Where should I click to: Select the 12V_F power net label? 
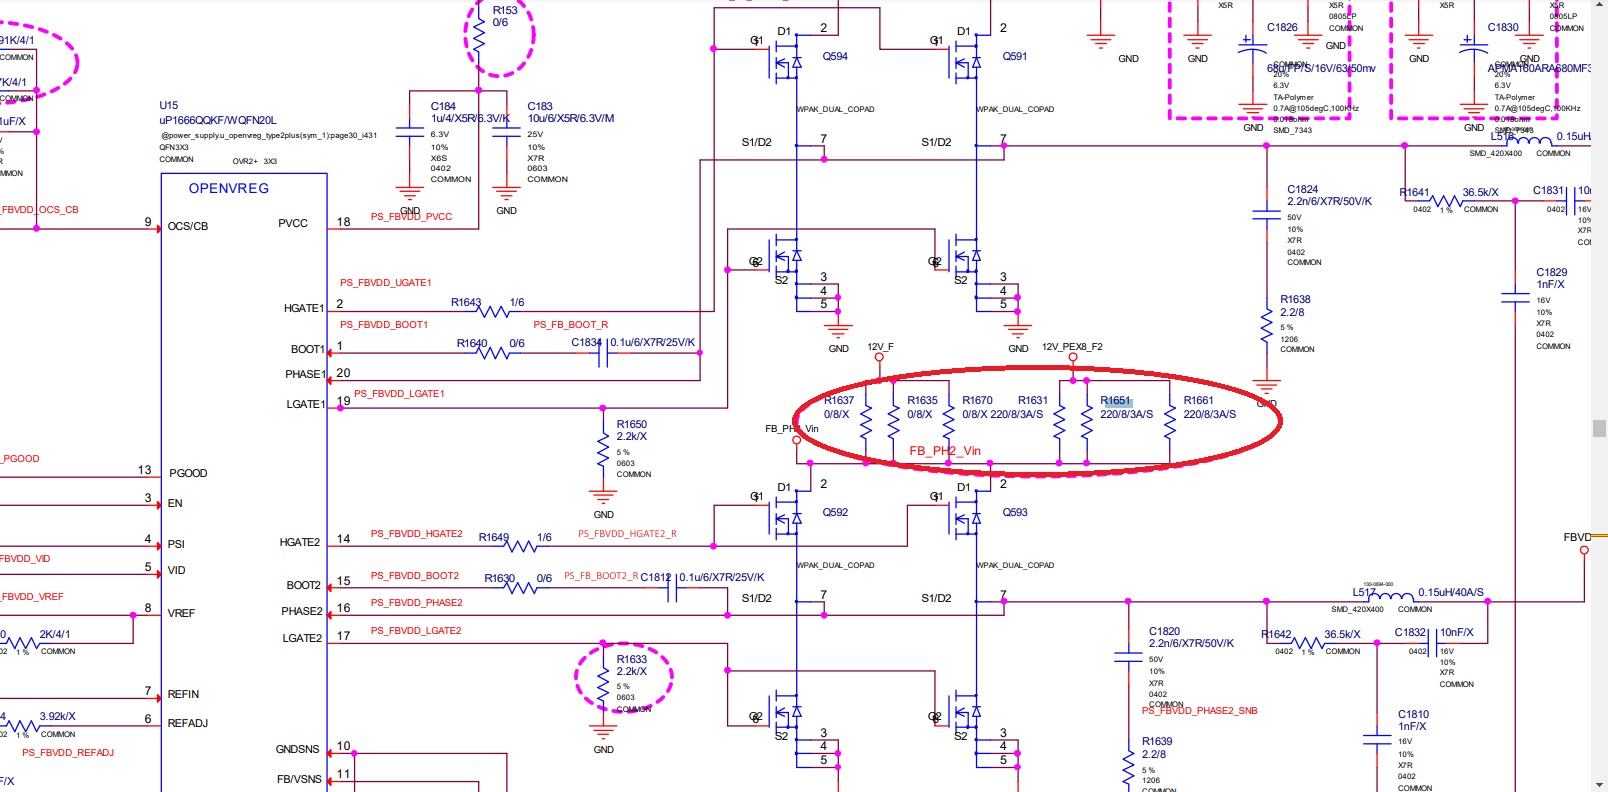880,347
